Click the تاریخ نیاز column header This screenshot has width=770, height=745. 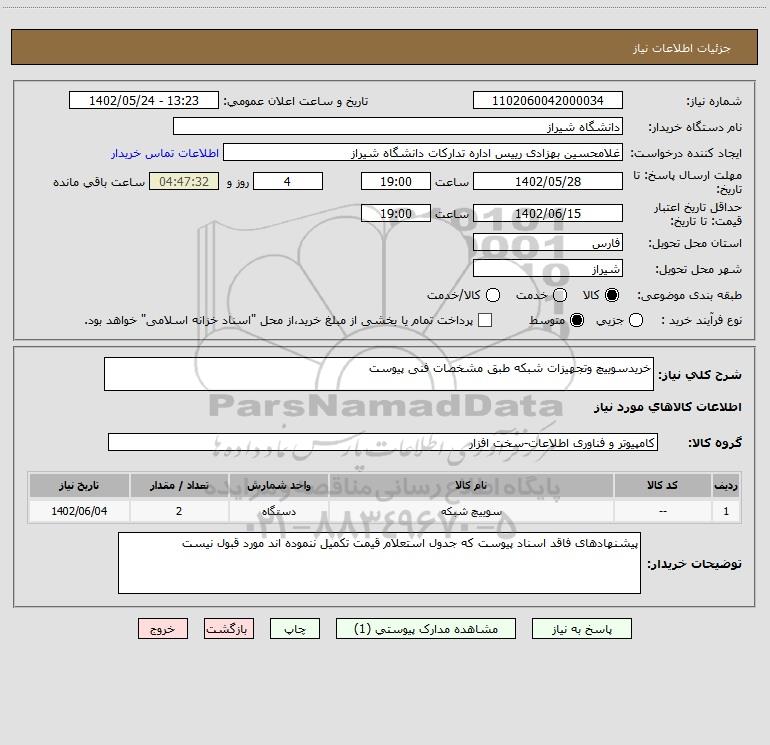79,485
